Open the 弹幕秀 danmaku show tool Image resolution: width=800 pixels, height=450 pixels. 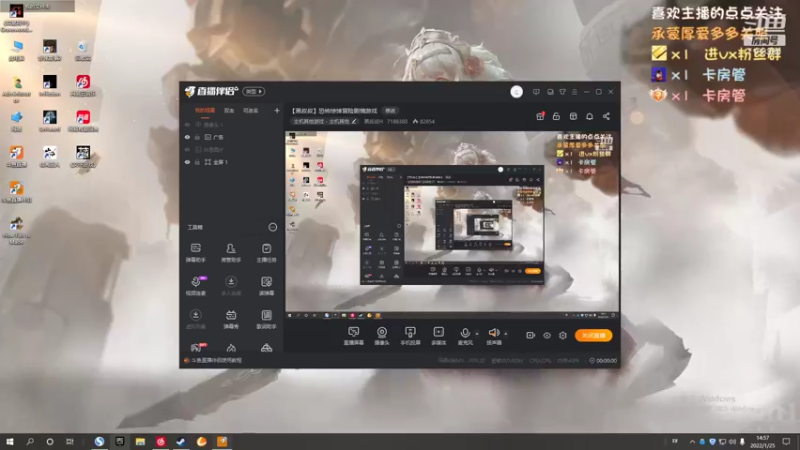click(x=231, y=319)
